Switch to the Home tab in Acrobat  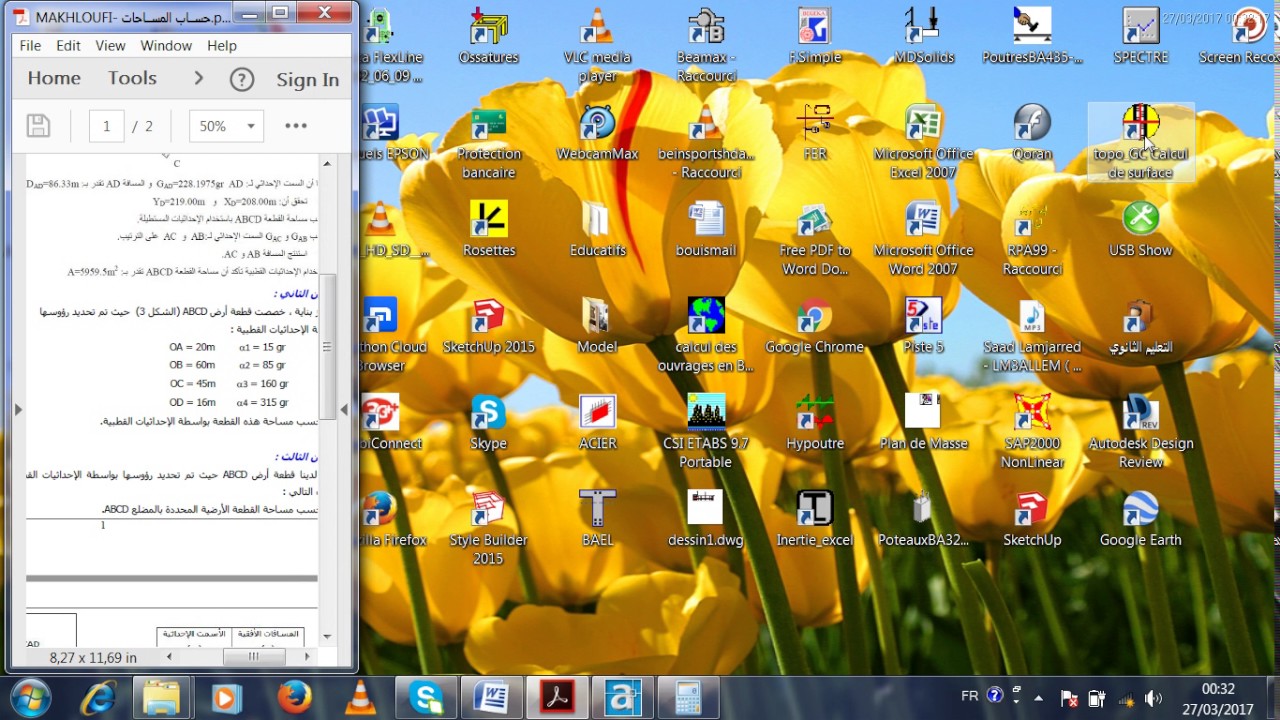click(x=54, y=79)
